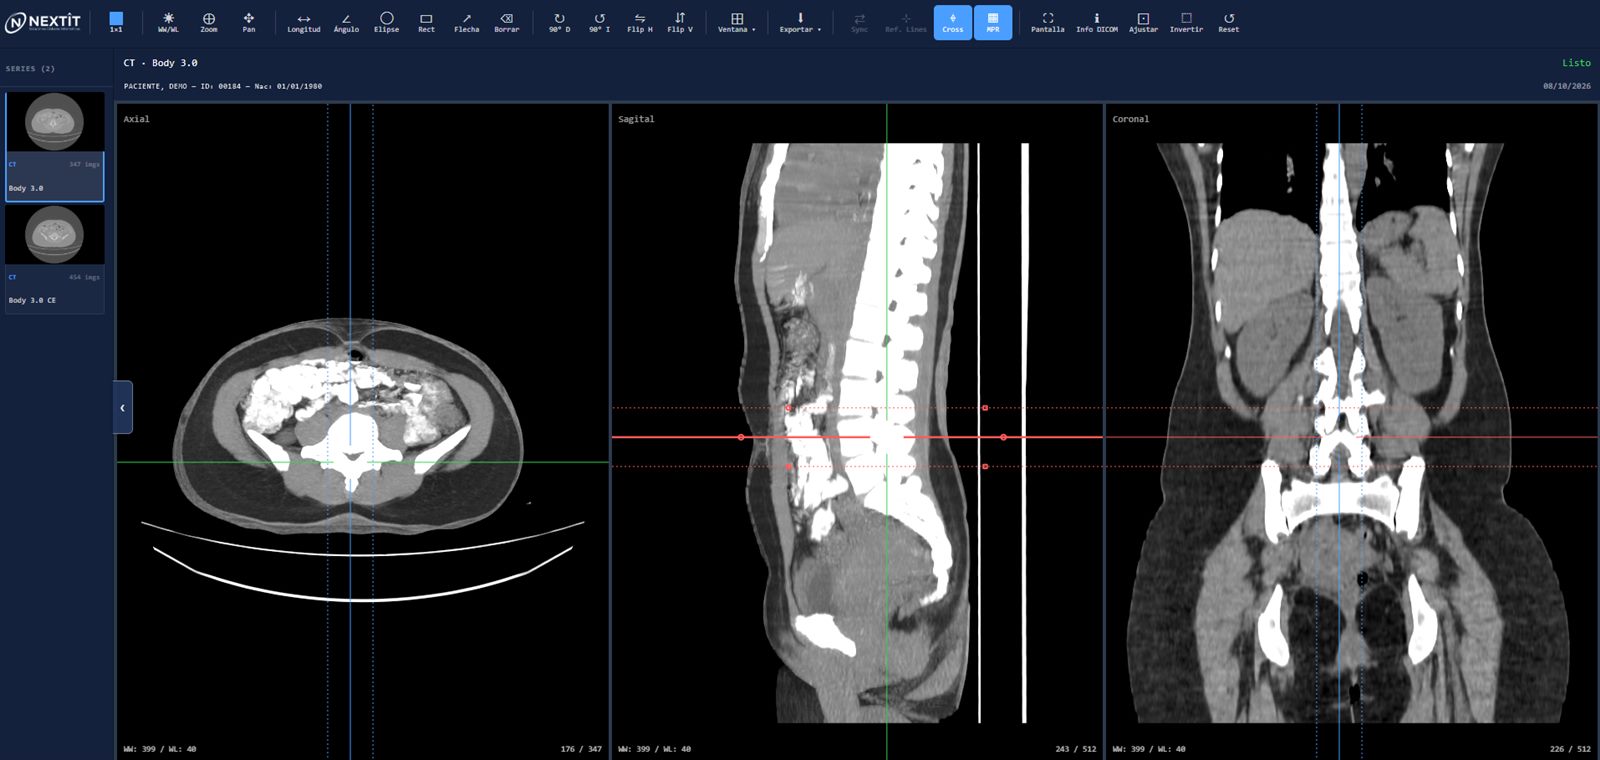Select the Body 3.0 CE series thumbnail
The width and height of the screenshot is (1600, 760).
[x=55, y=259]
